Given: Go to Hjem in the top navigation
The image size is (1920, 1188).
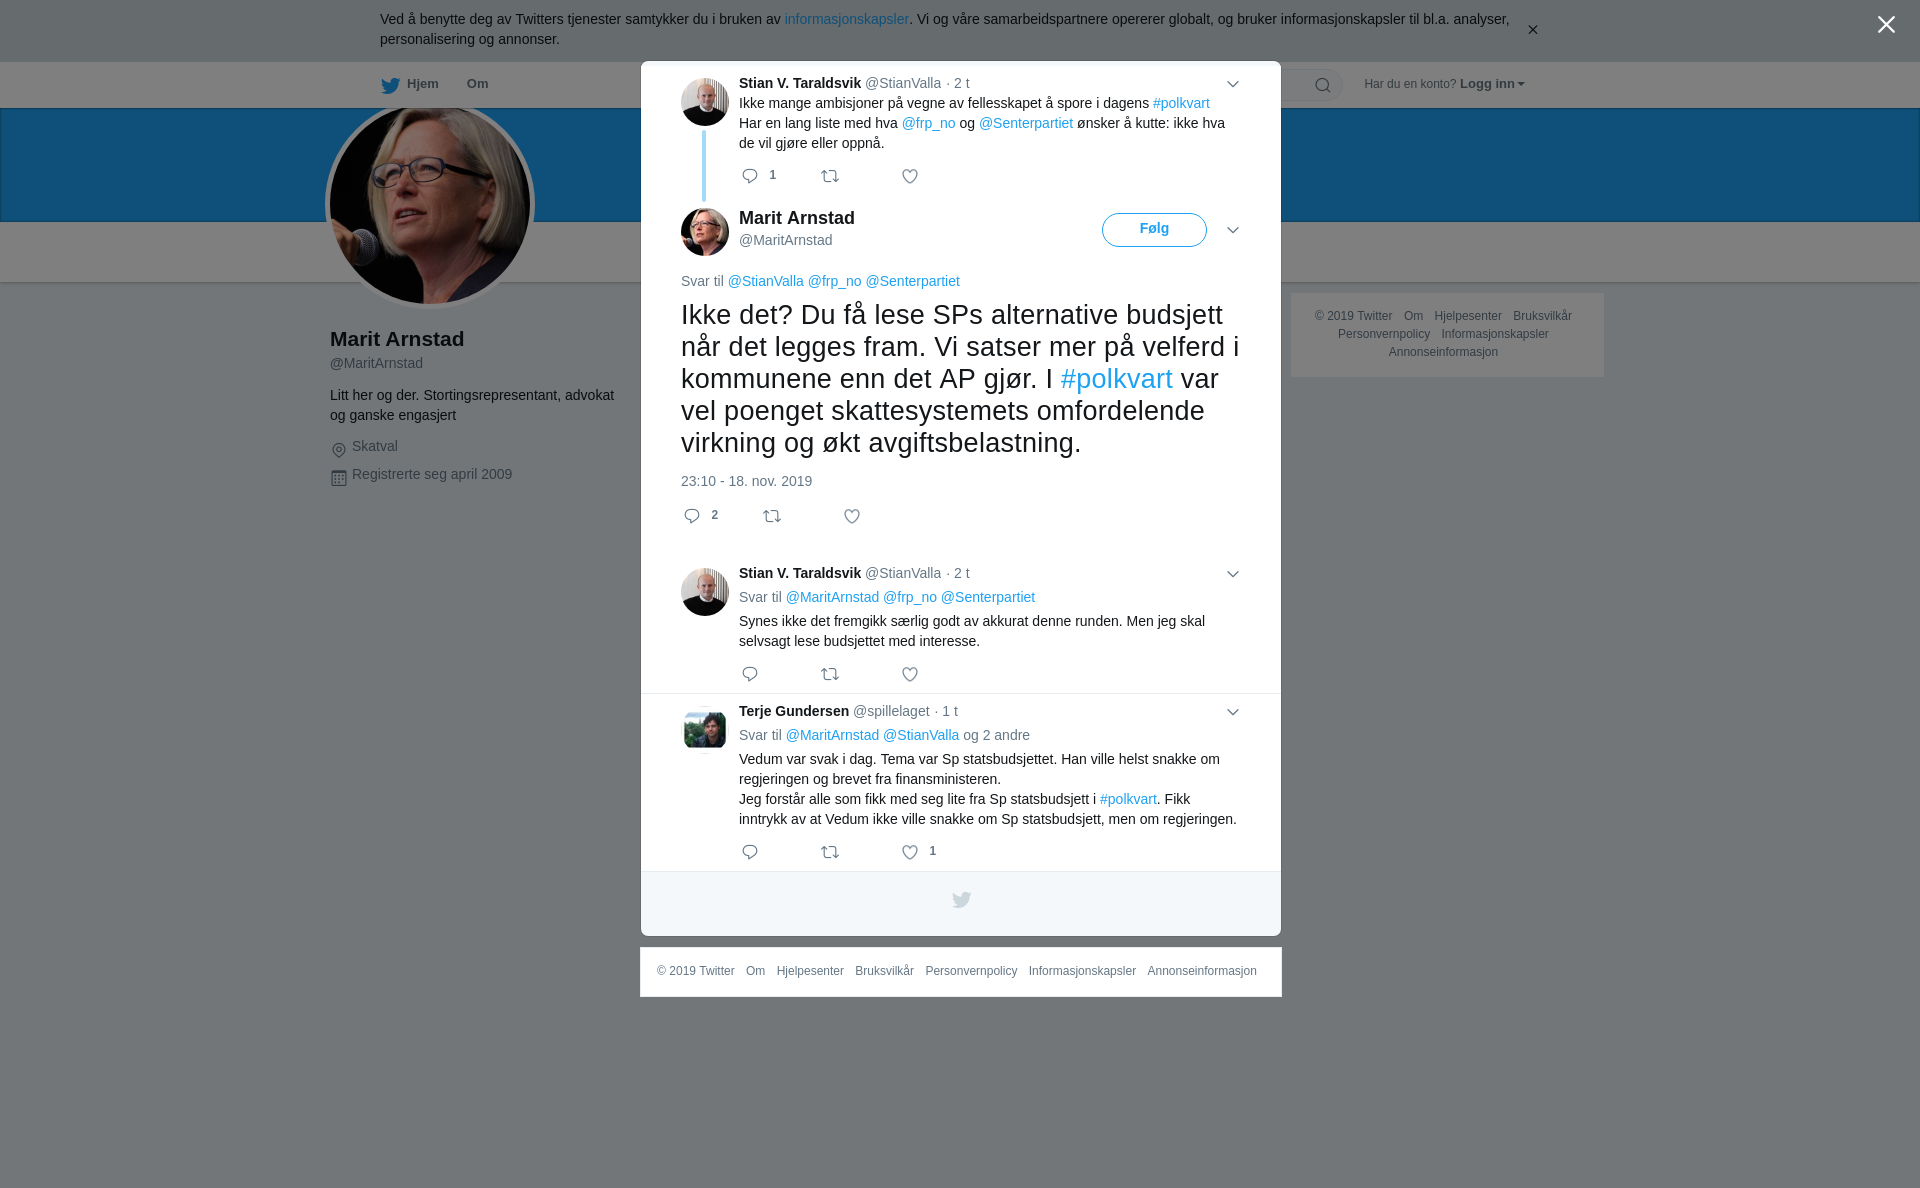Looking at the screenshot, I should tap(410, 84).
